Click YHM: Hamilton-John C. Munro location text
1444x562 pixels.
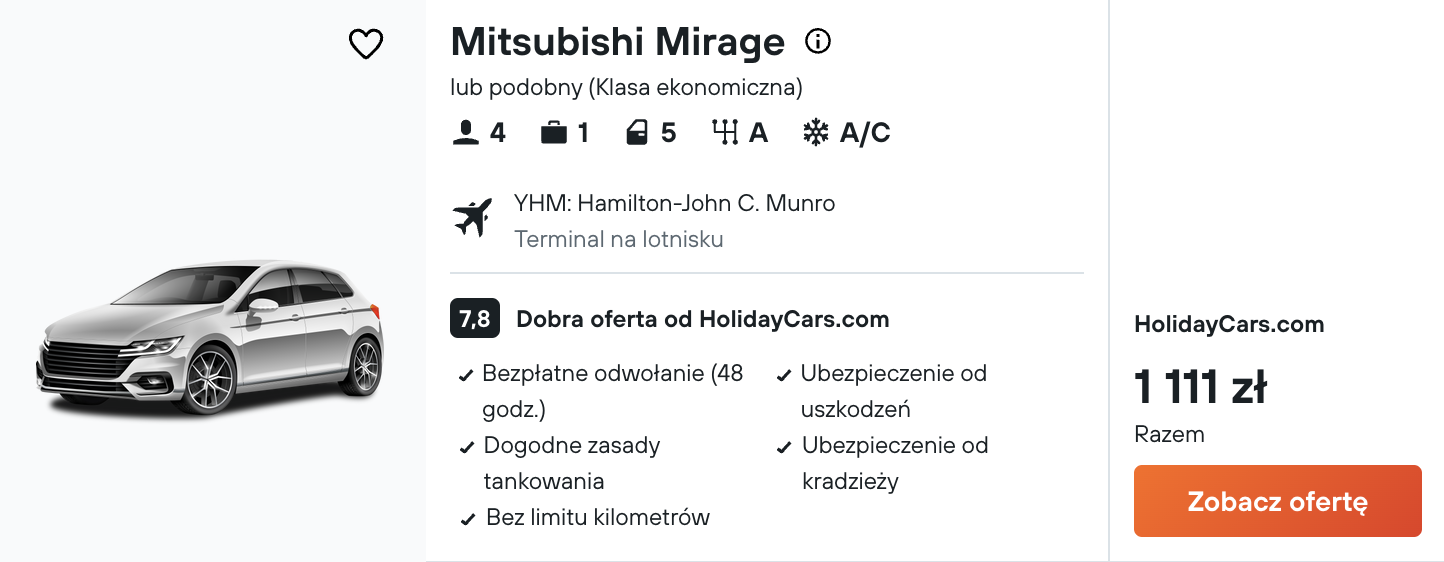click(675, 204)
